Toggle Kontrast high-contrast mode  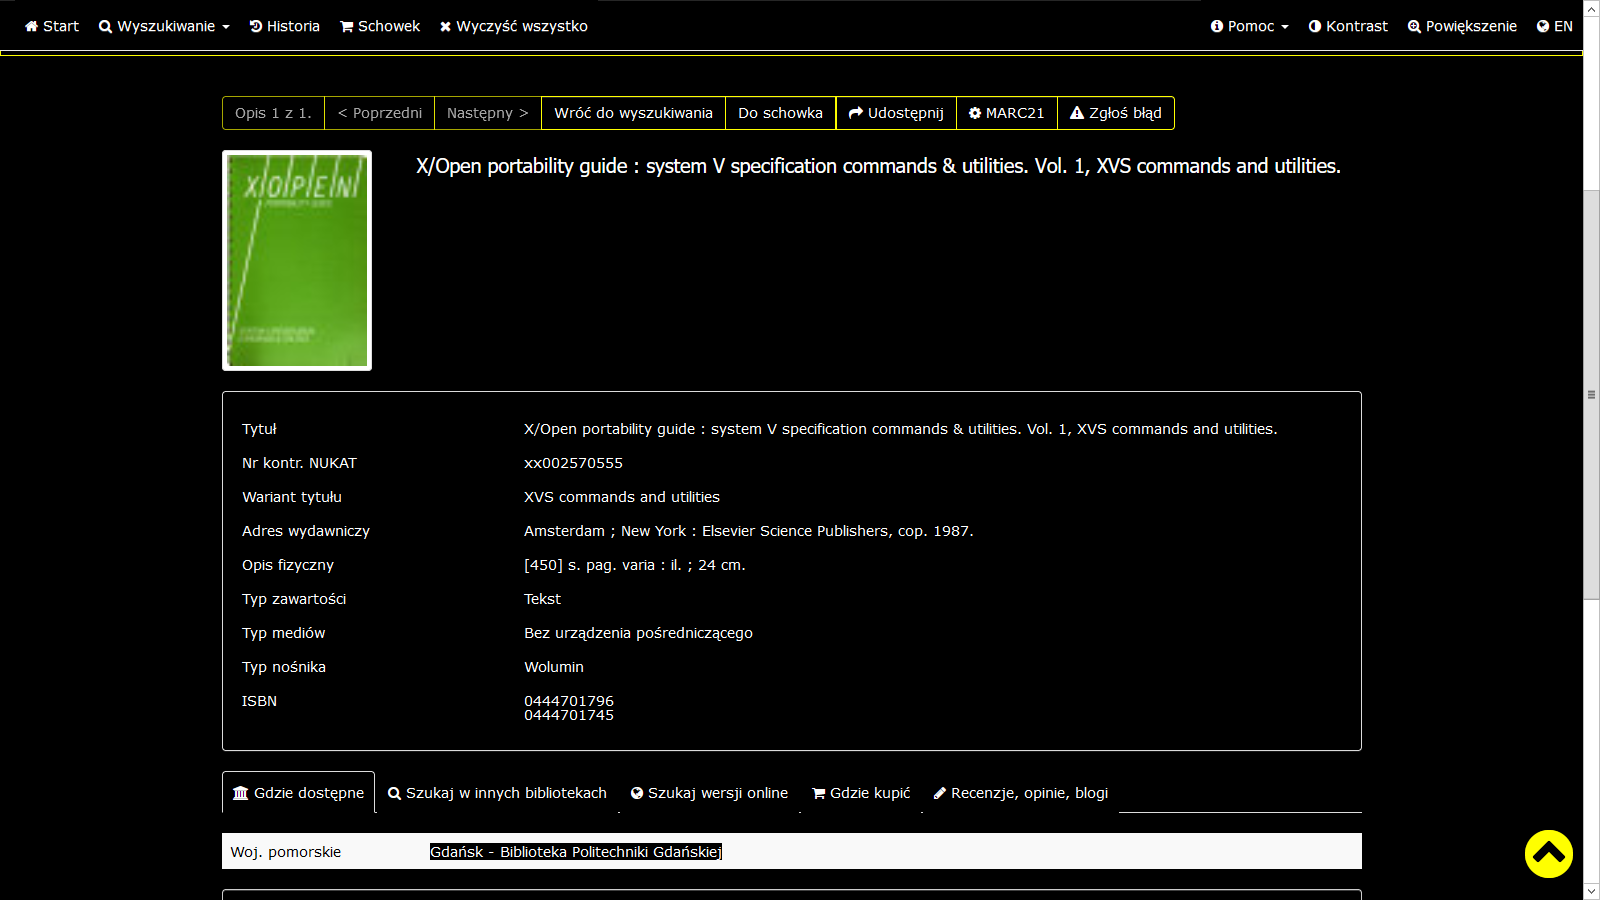pos(1347,27)
